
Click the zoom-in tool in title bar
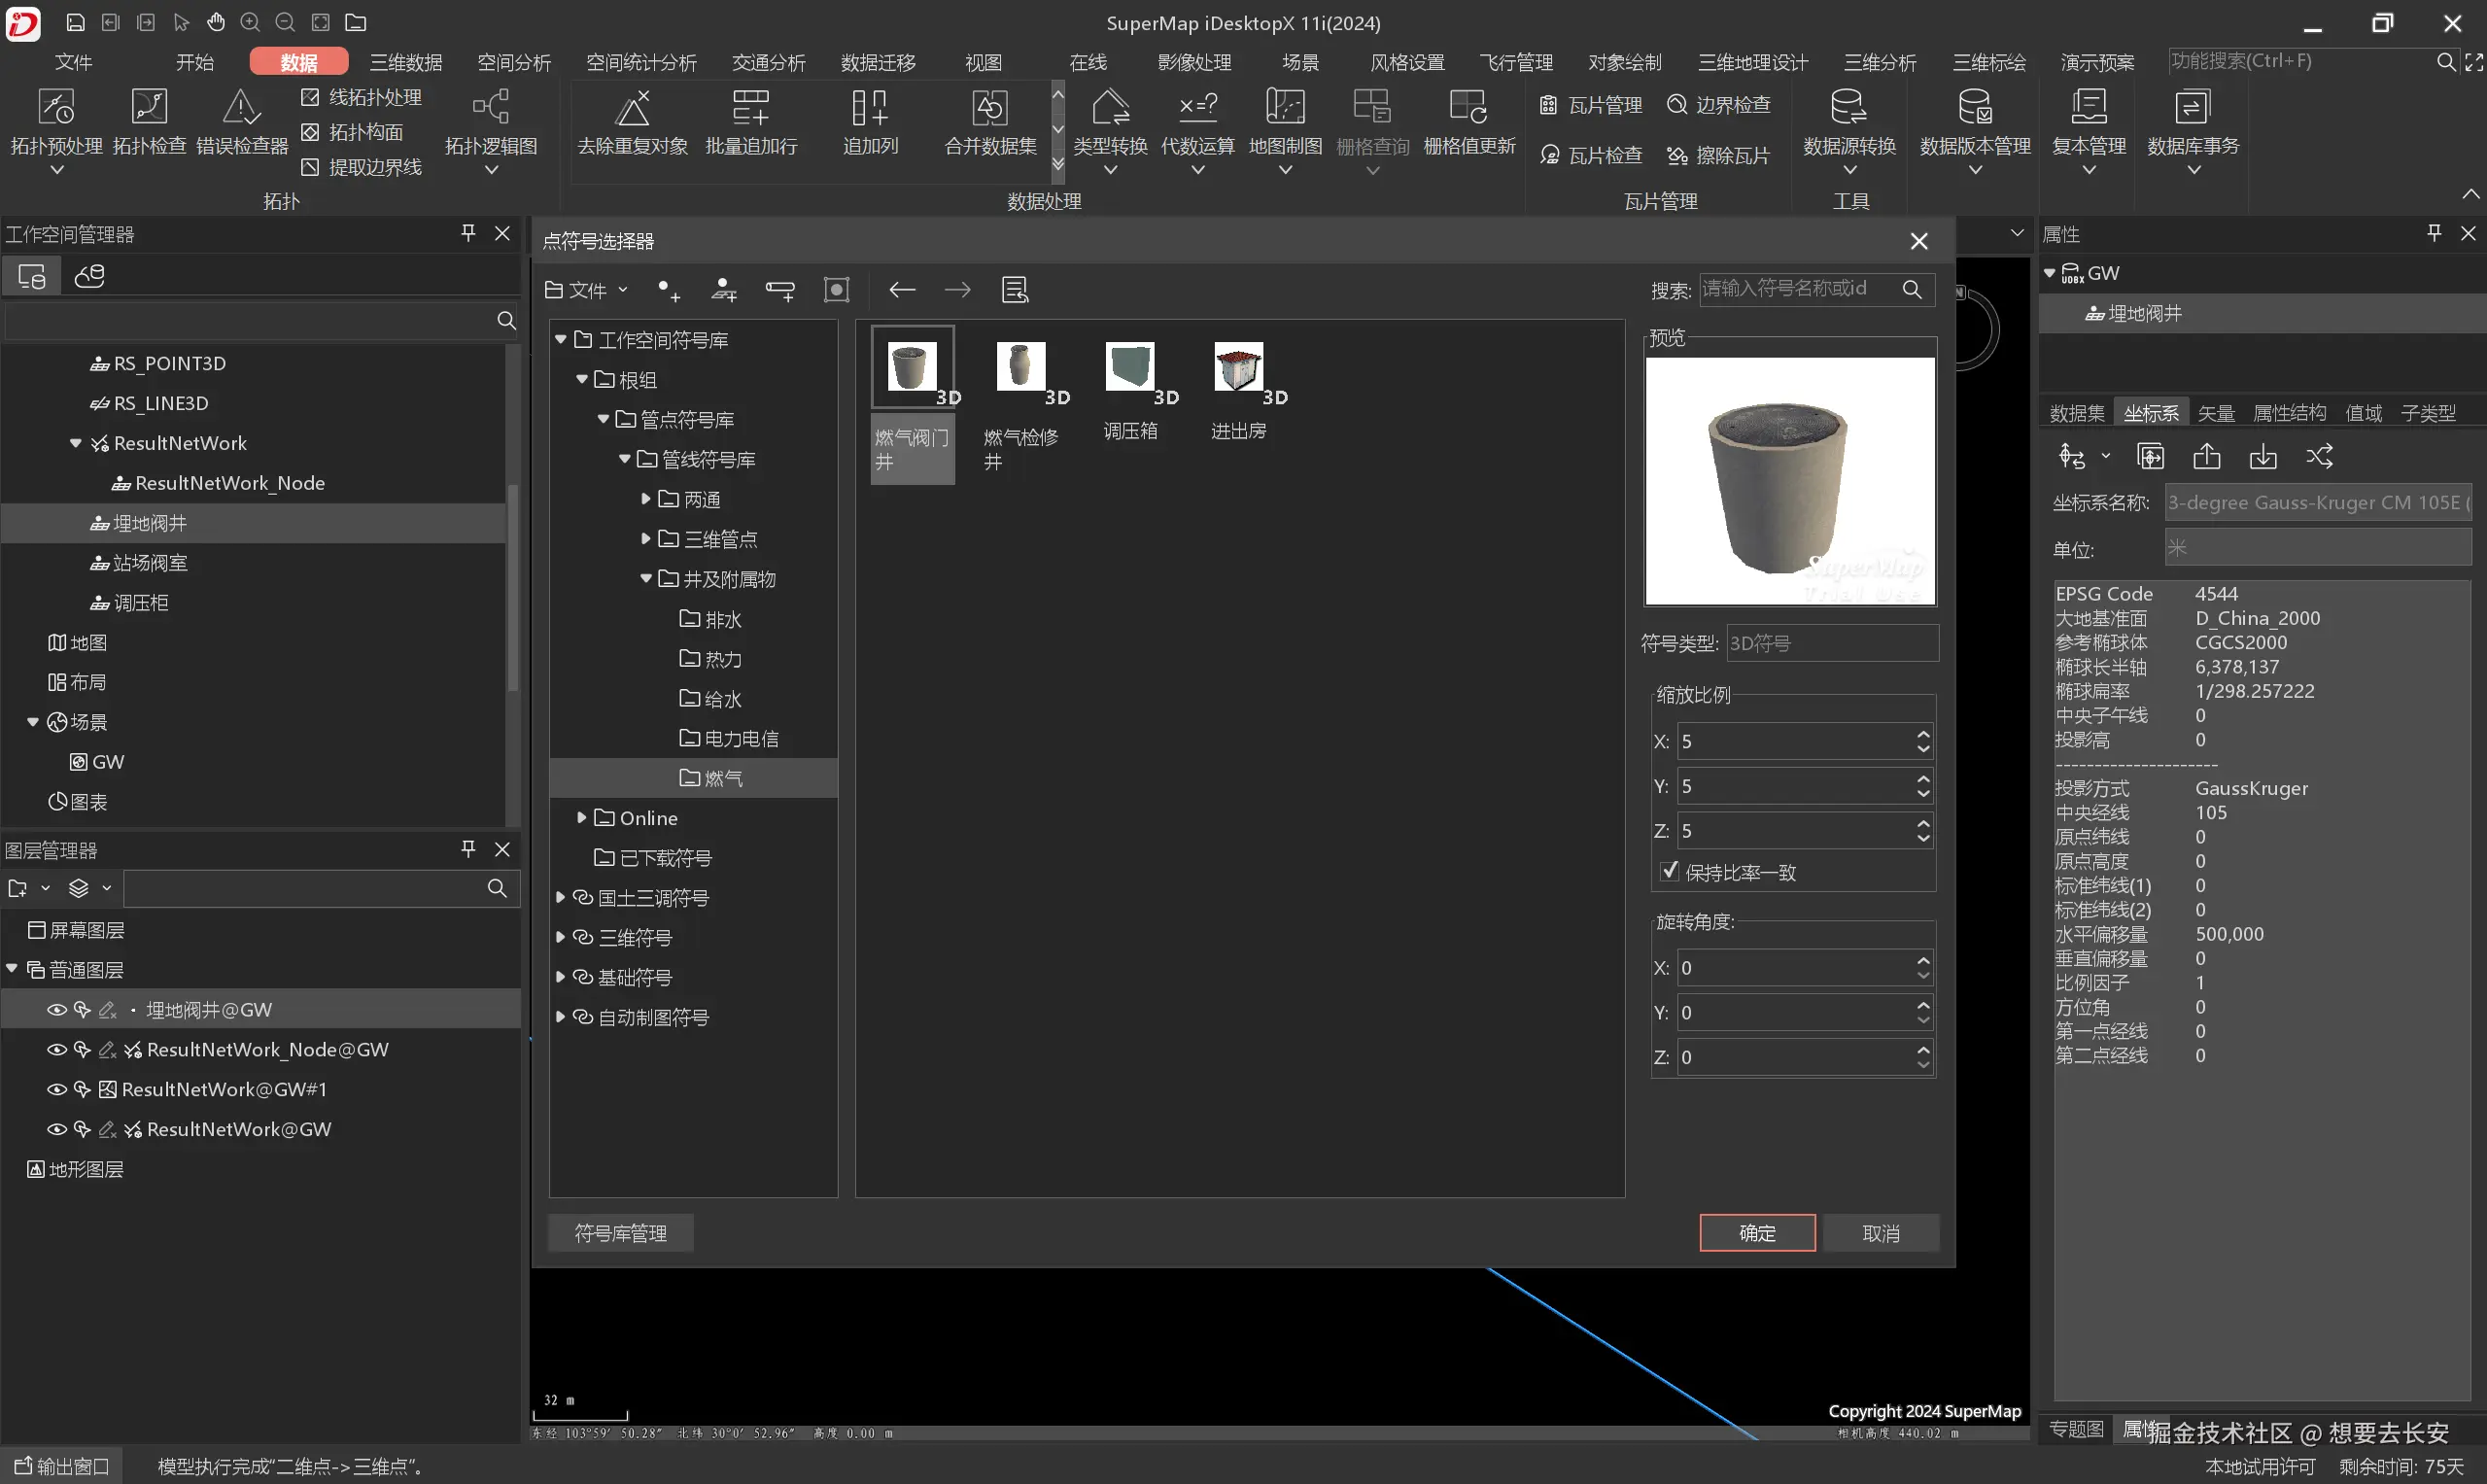pos(250,22)
